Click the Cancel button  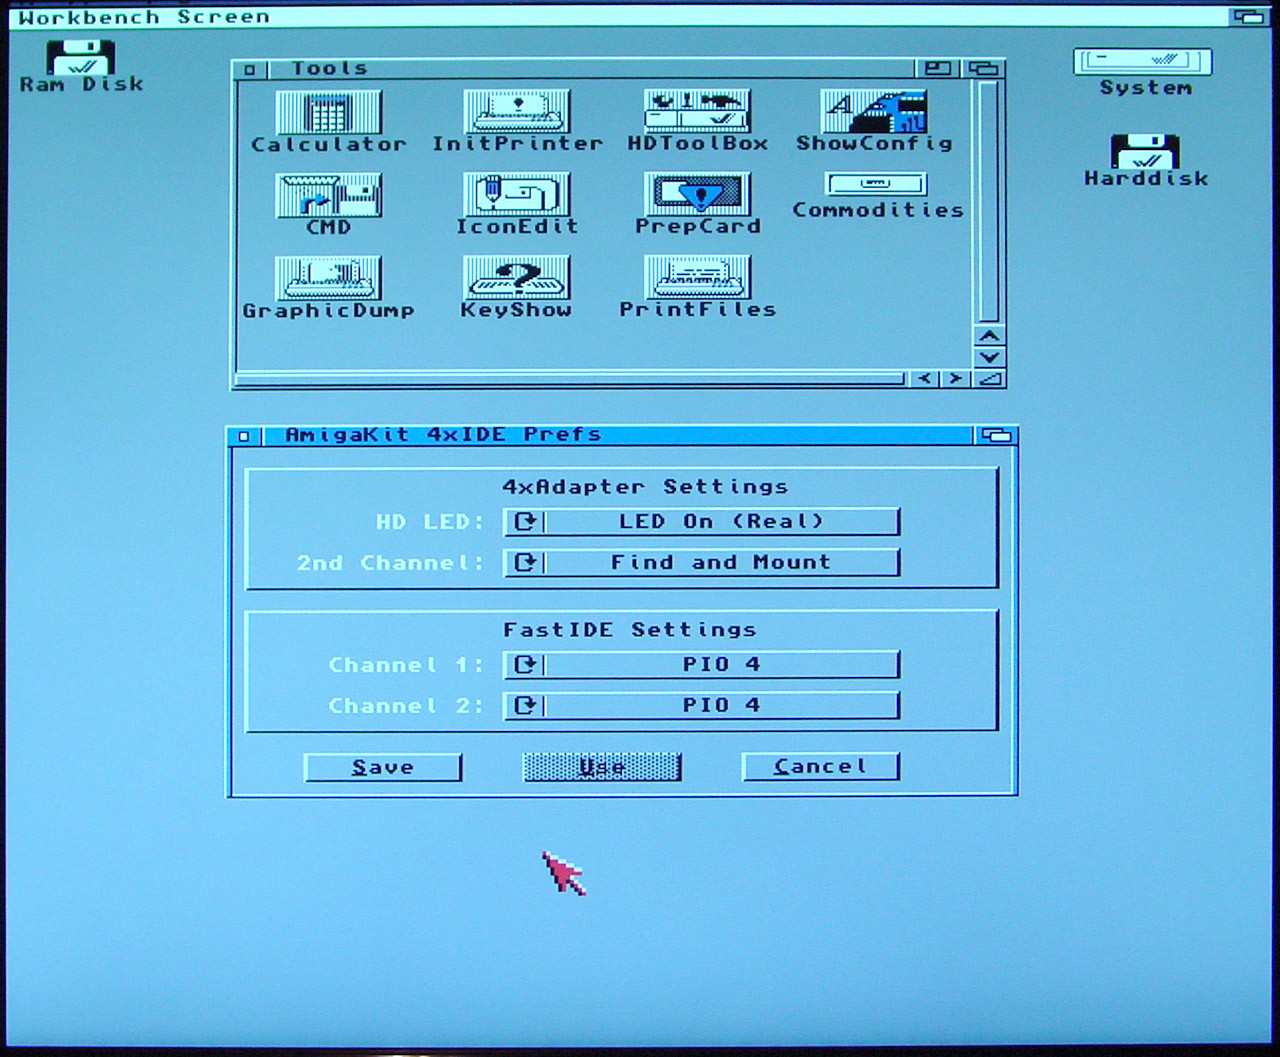click(x=820, y=767)
